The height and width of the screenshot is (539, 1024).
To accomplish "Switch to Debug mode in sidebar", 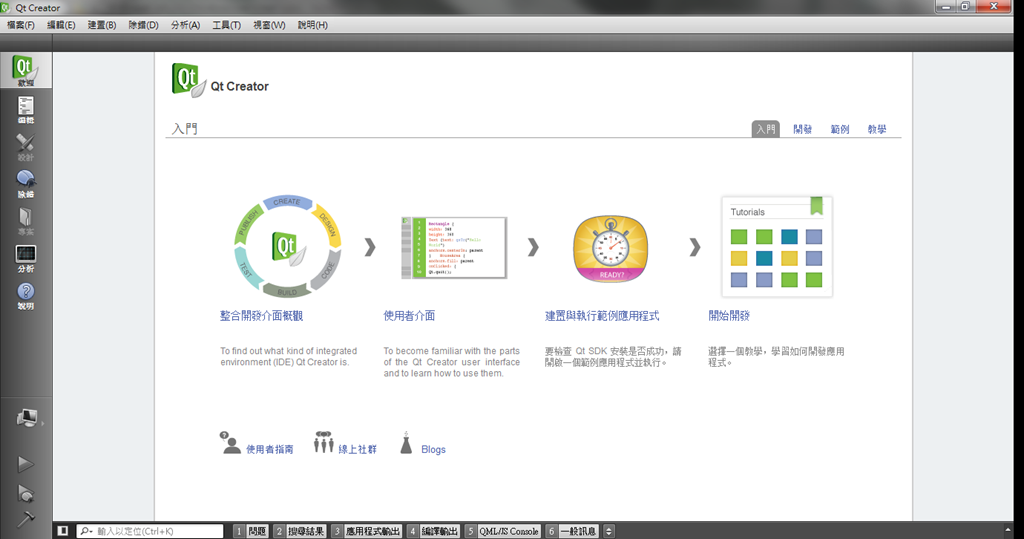I will pyautogui.click(x=25, y=184).
